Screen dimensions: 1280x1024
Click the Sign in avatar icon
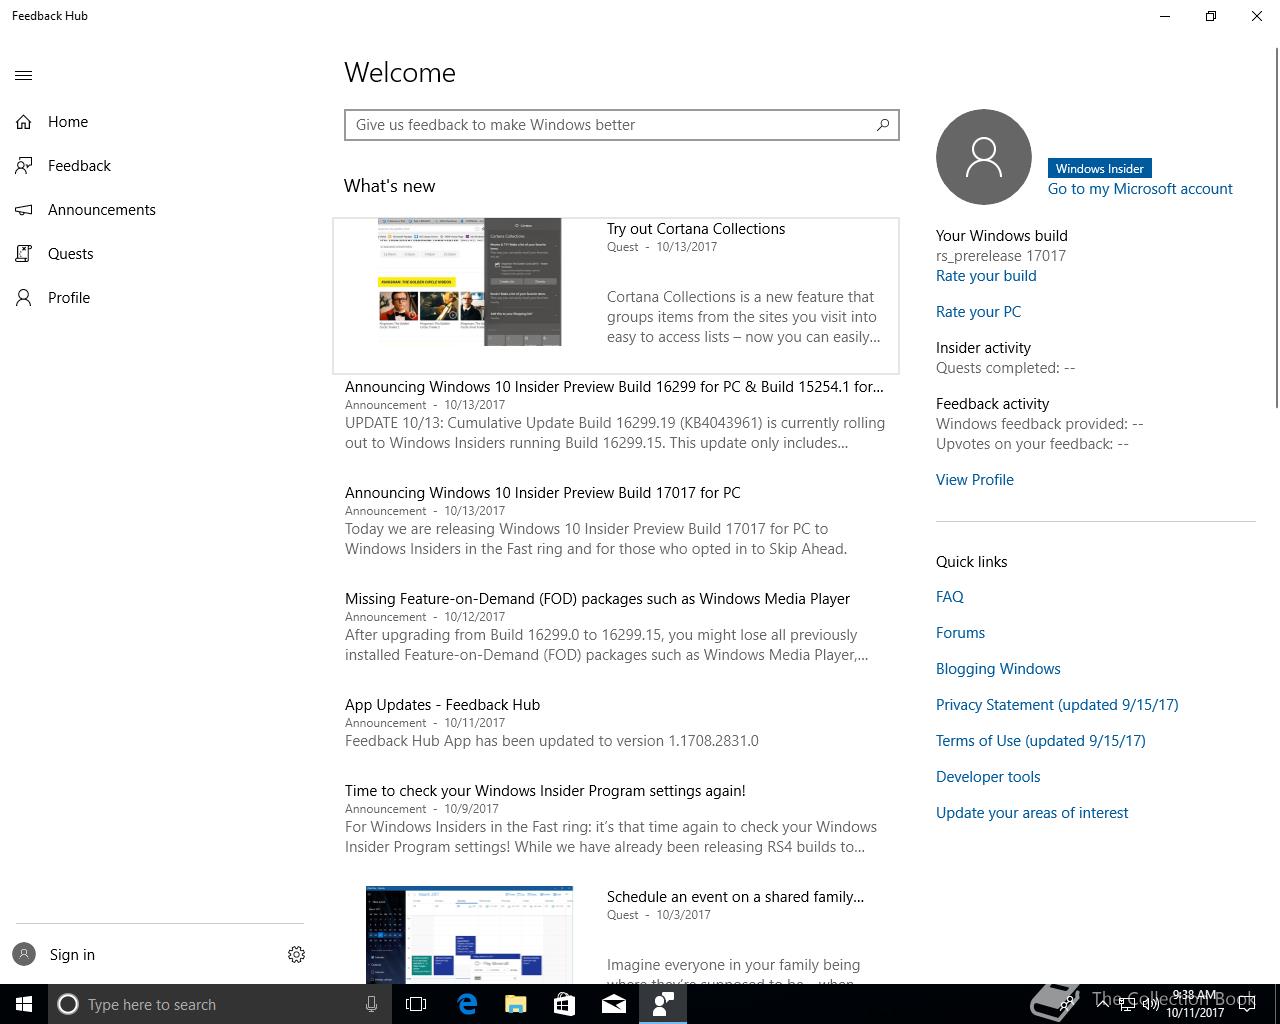(x=24, y=955)
